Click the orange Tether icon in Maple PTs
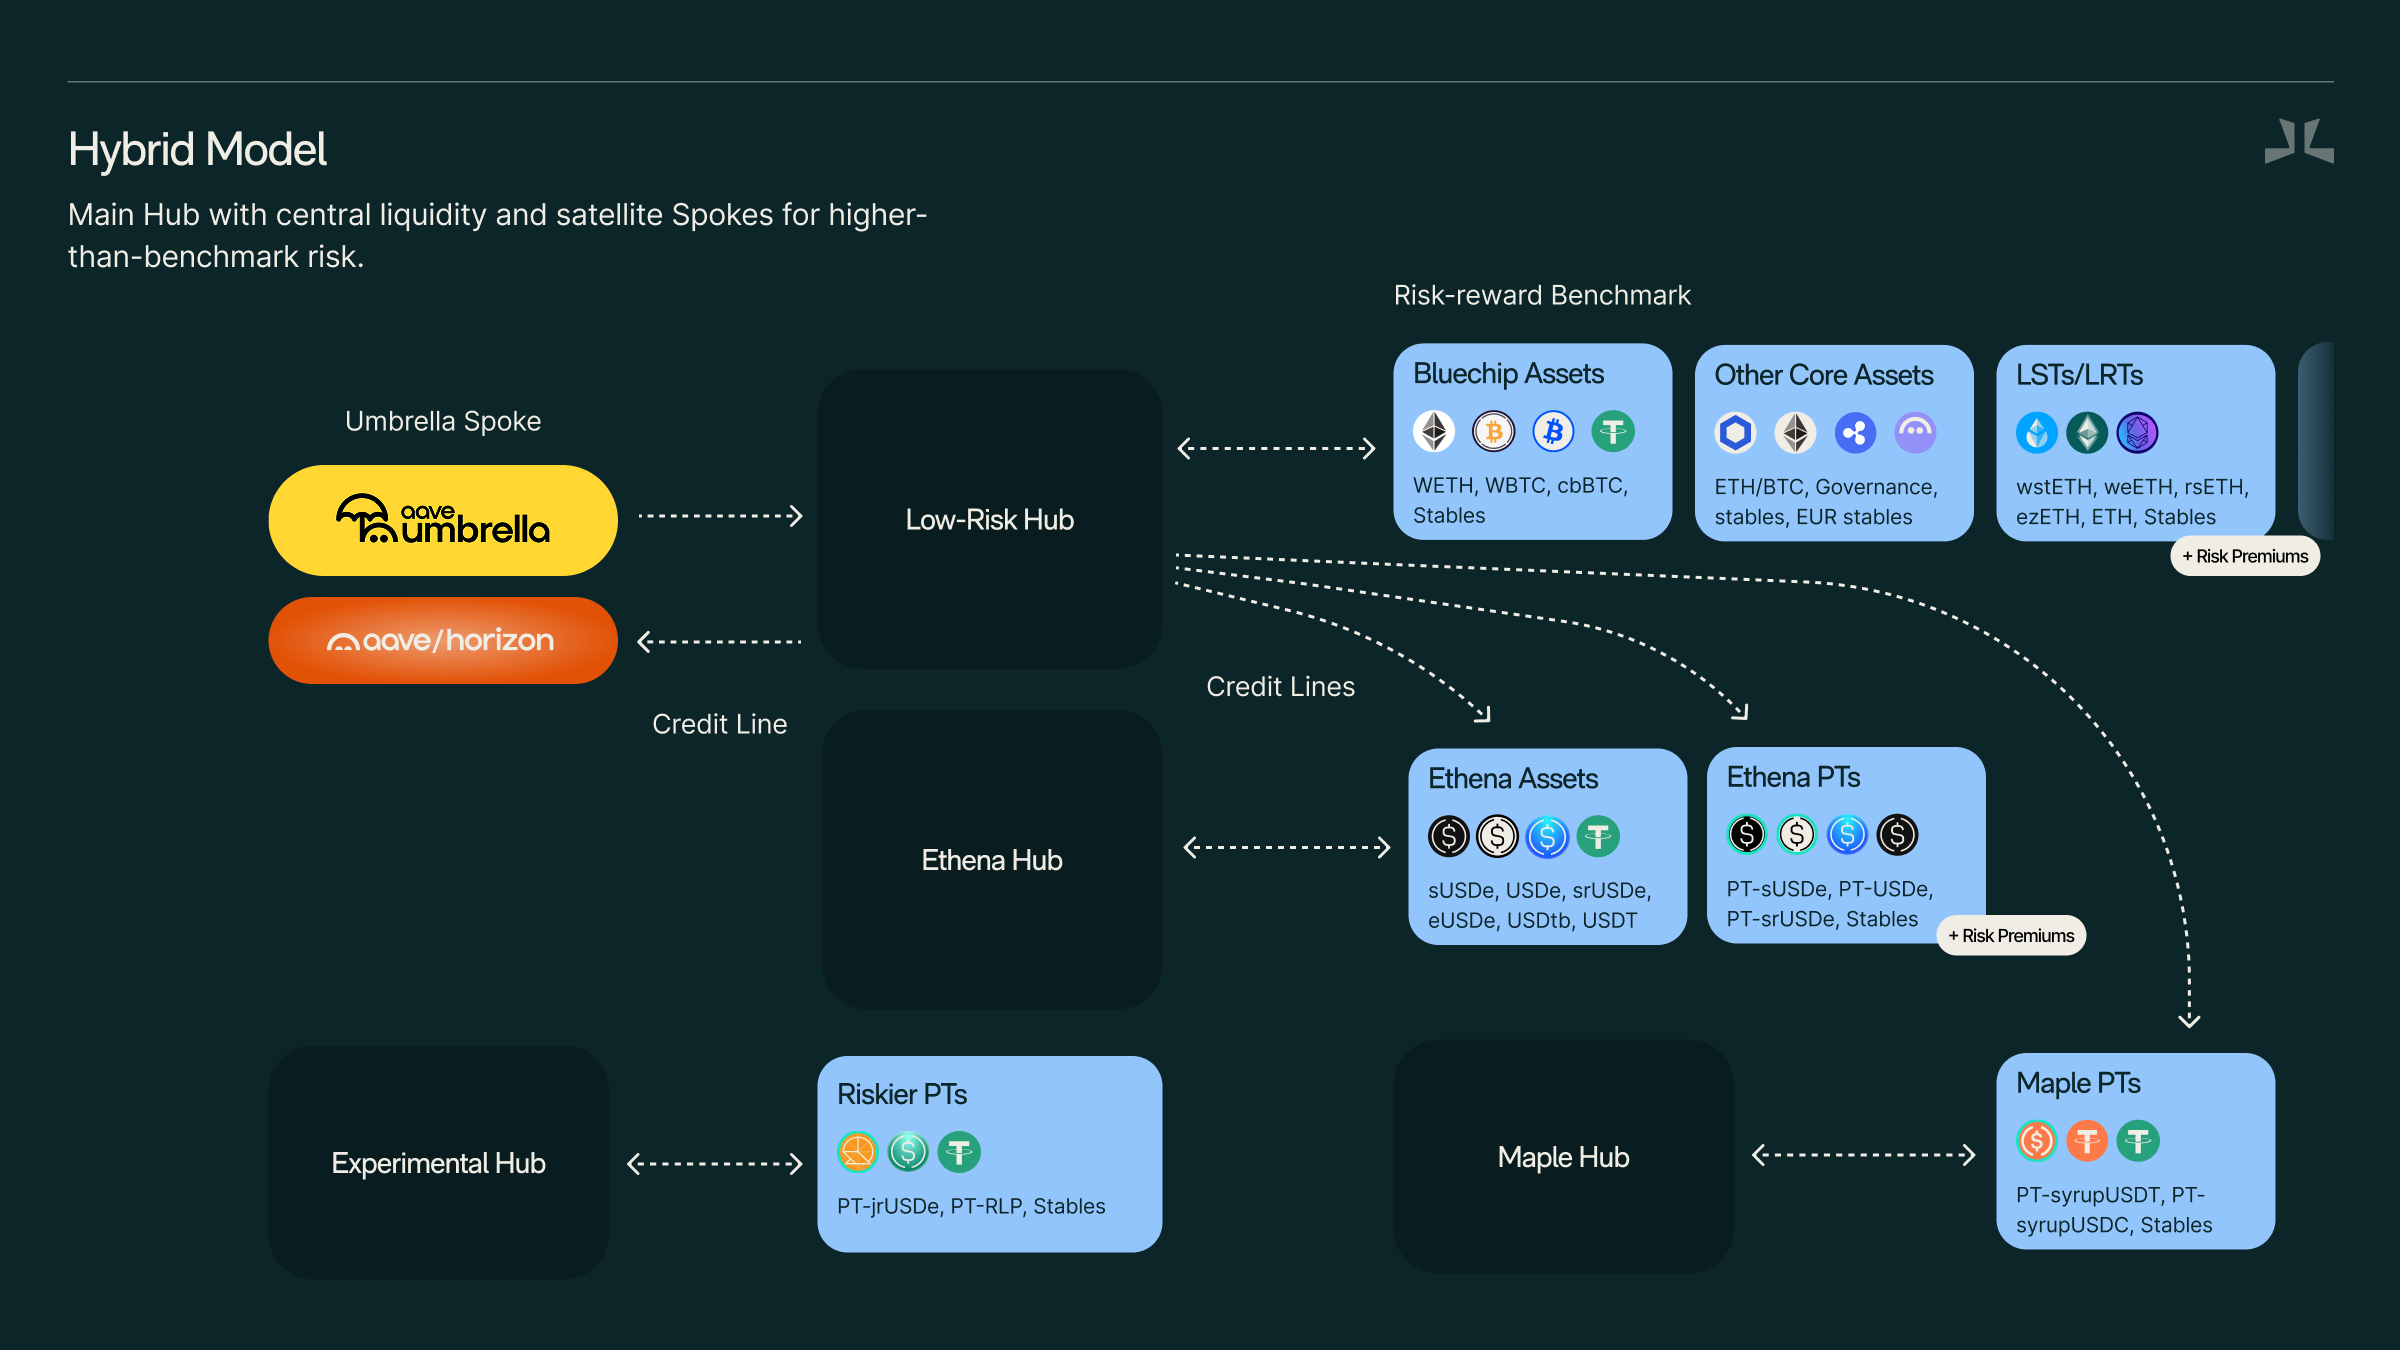The height and width of the screenshot is (1350, 2400). [2087, 1141]
